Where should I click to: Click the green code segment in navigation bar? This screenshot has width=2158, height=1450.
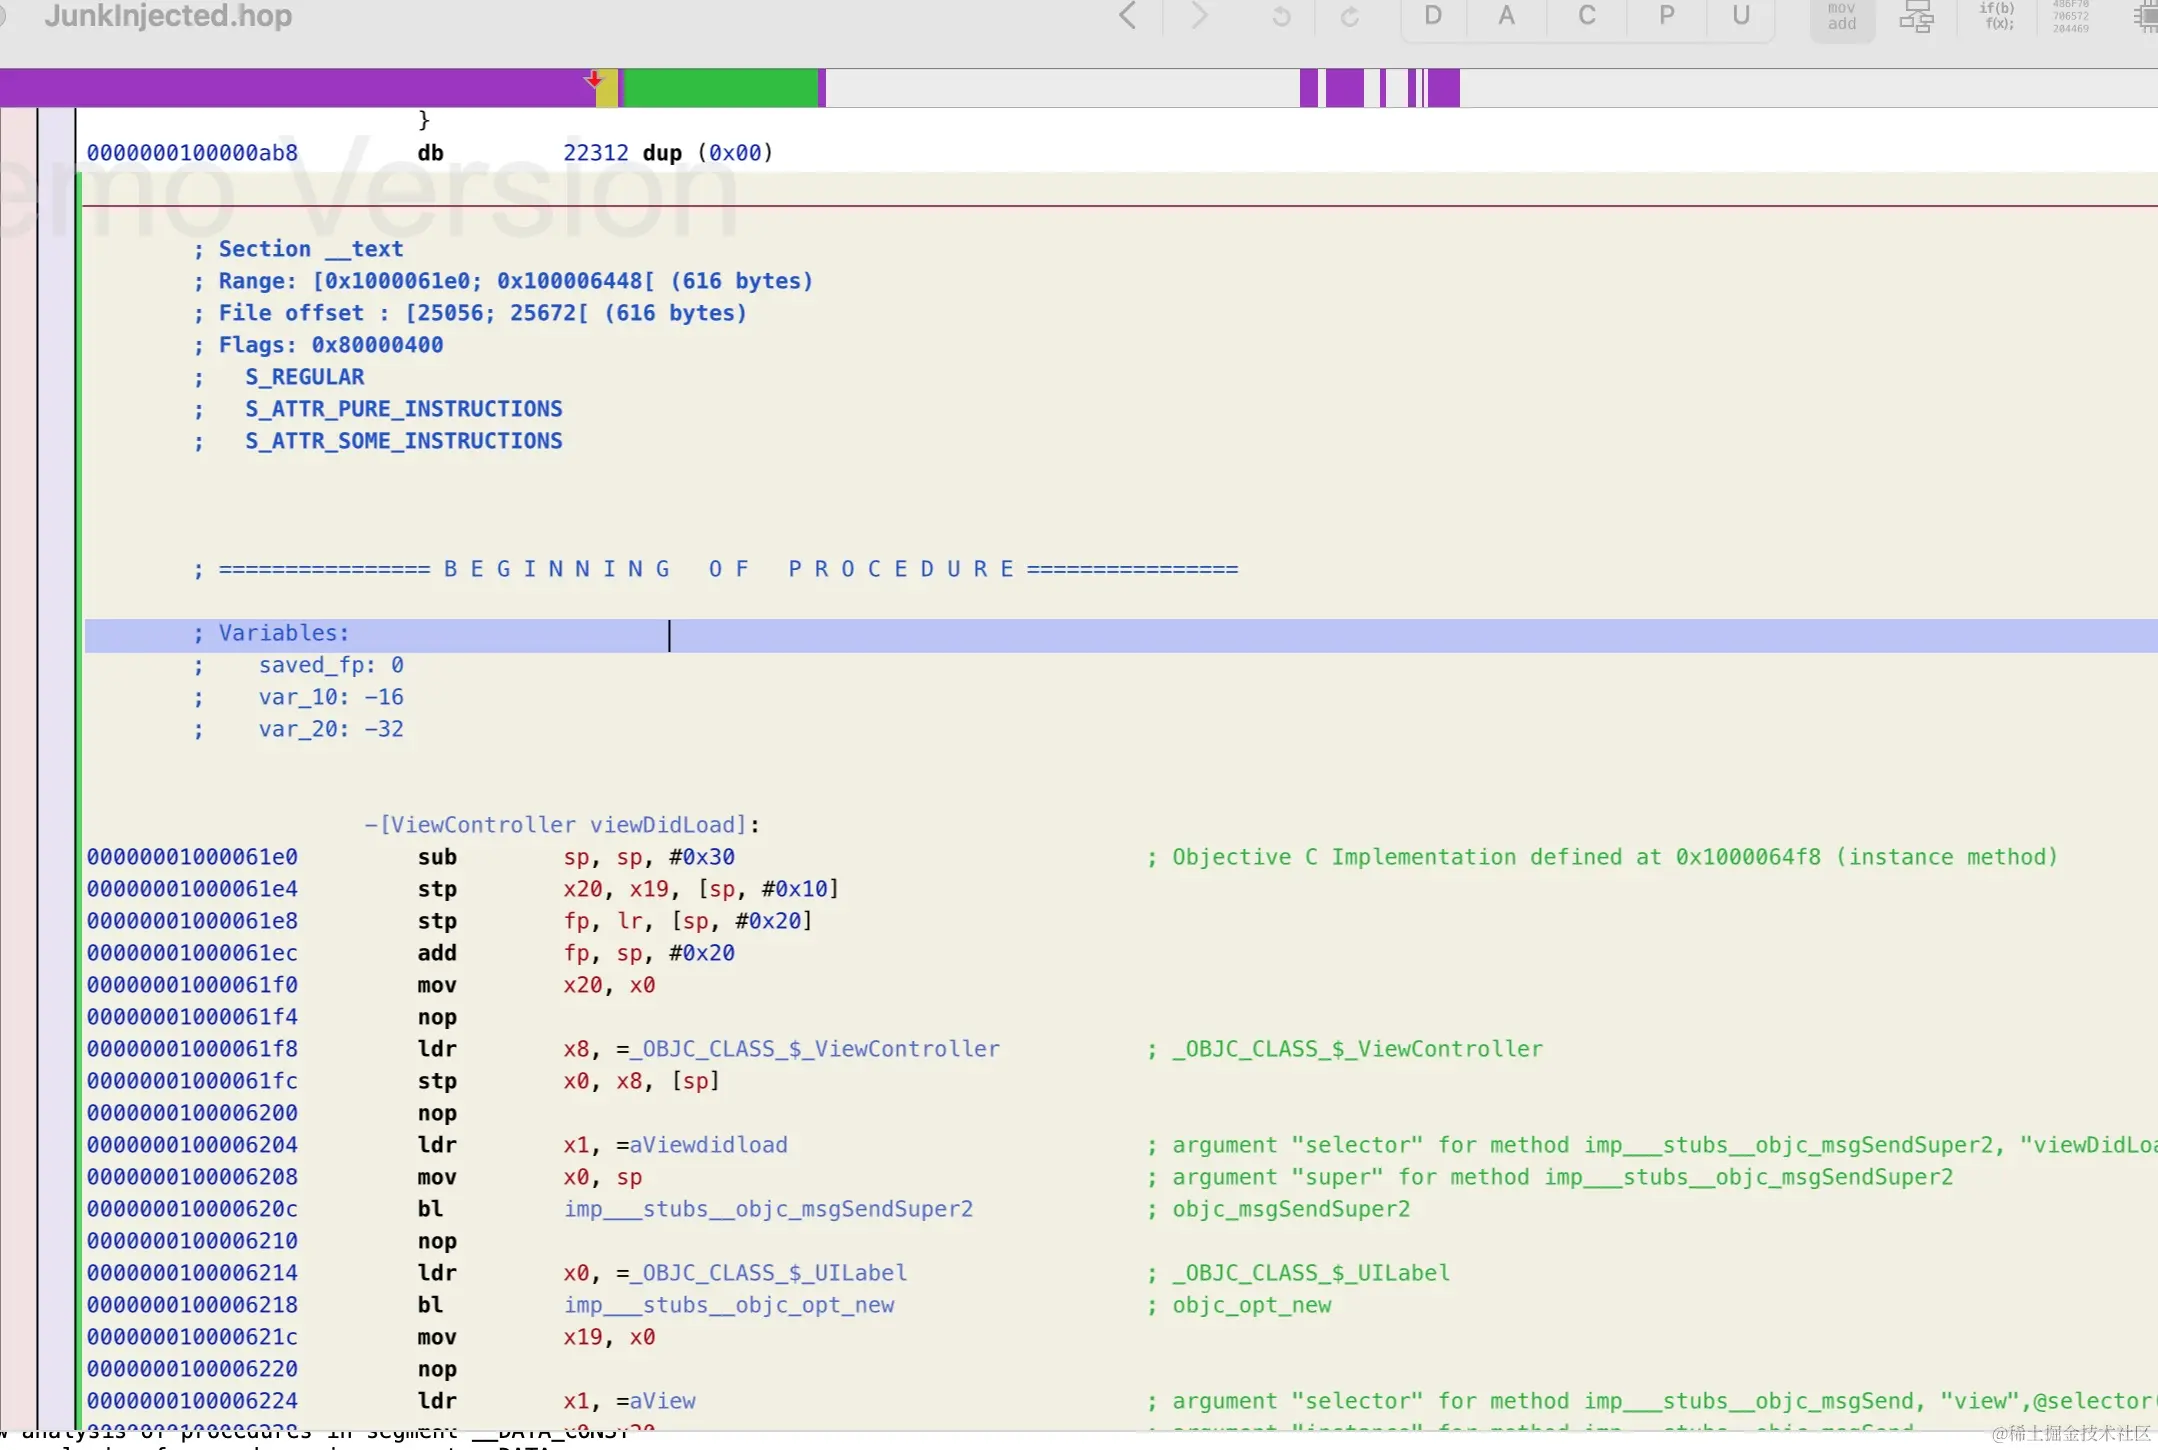(x=720, y=88)
